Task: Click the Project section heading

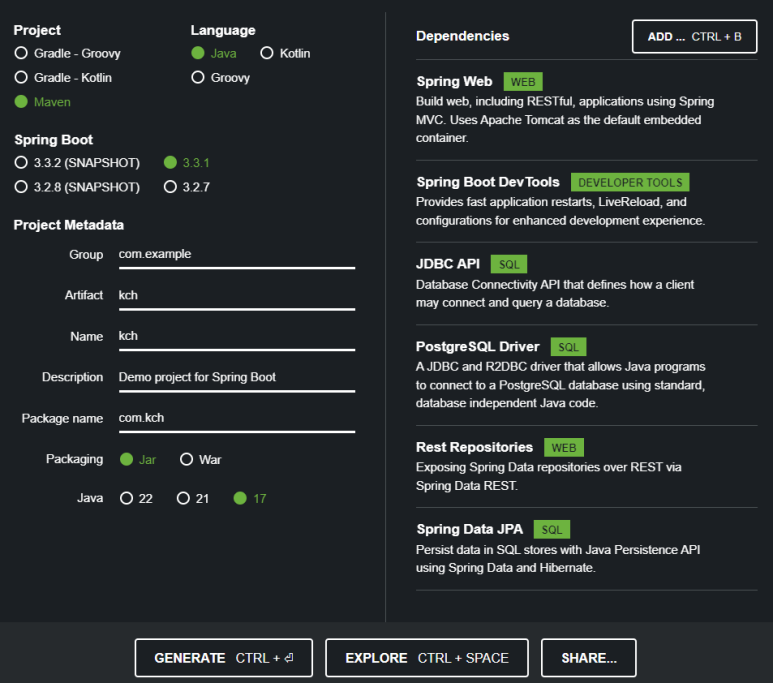Action: click(37, 30)
